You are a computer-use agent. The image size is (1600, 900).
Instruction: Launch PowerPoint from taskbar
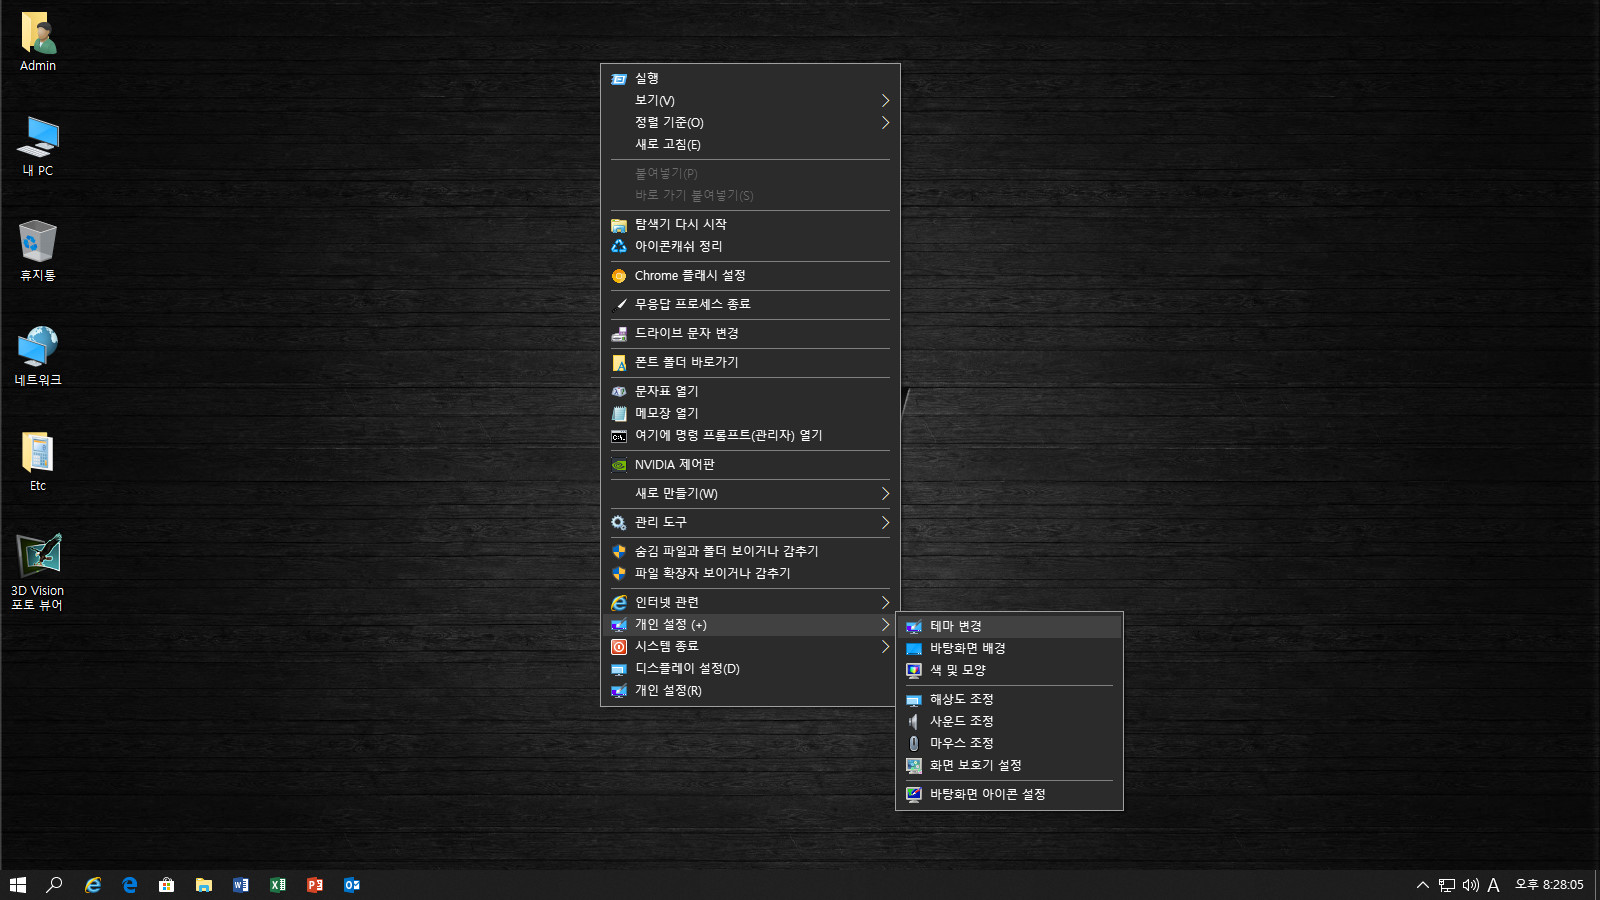click(315, 885)
